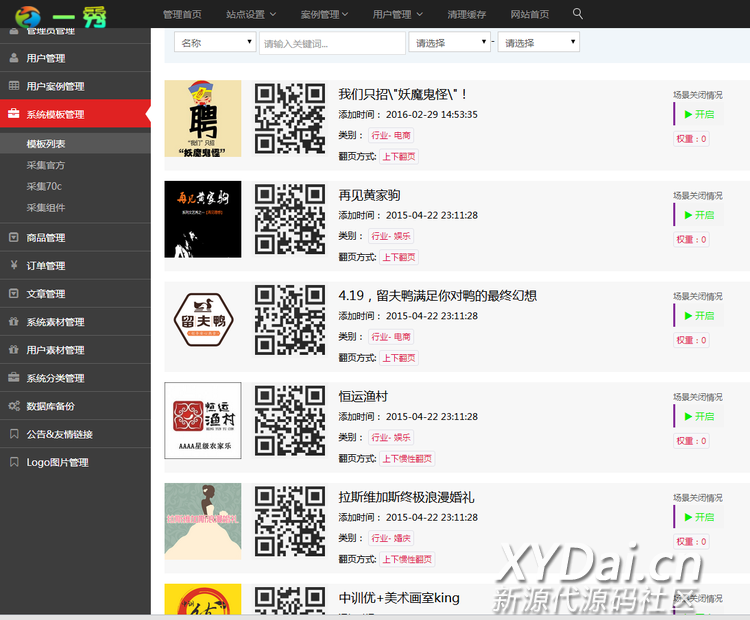
Task: Expand 站点设置 menu in top bar
Action: point(251,14)
